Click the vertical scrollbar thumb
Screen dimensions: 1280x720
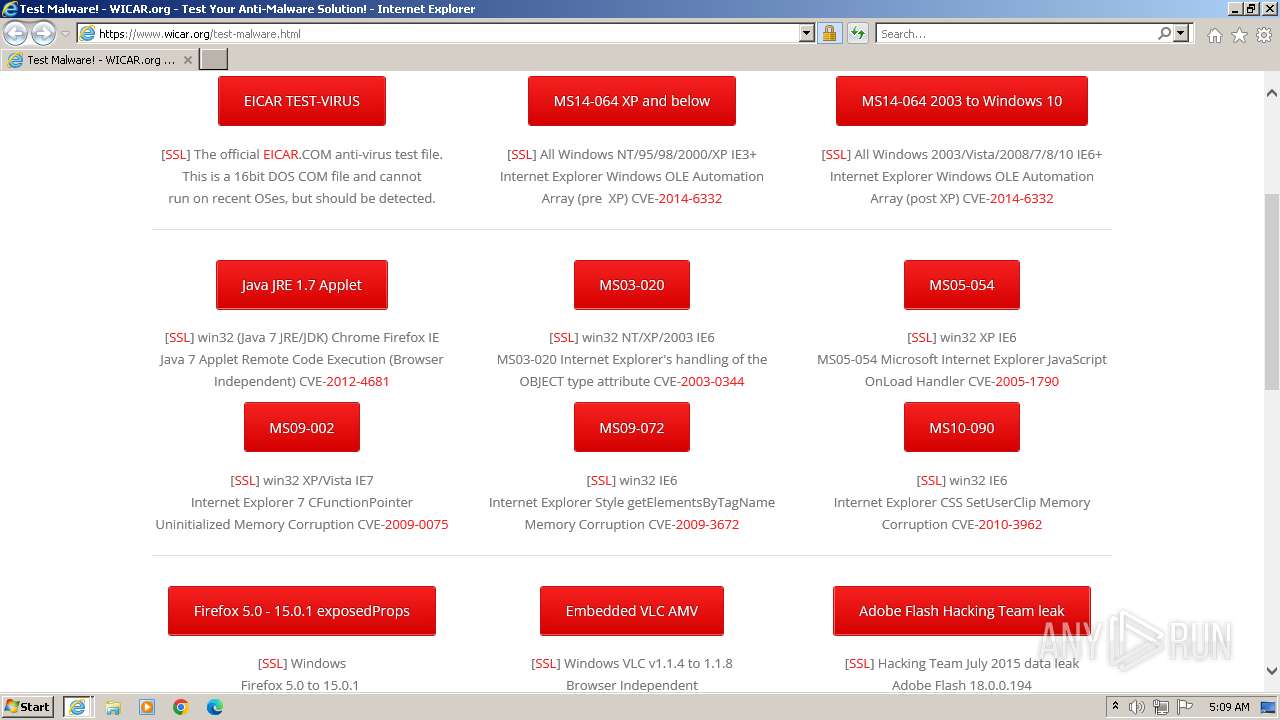coord(1272,292)
